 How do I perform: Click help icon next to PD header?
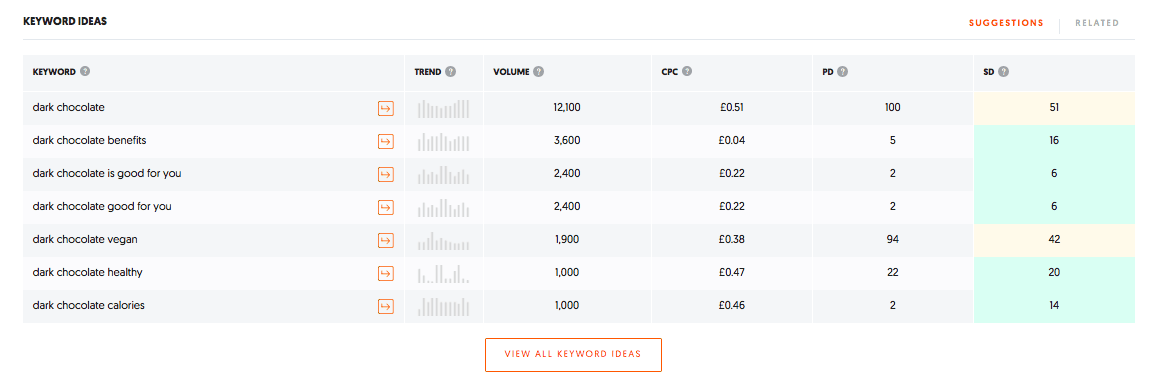[x=843, y=72]
